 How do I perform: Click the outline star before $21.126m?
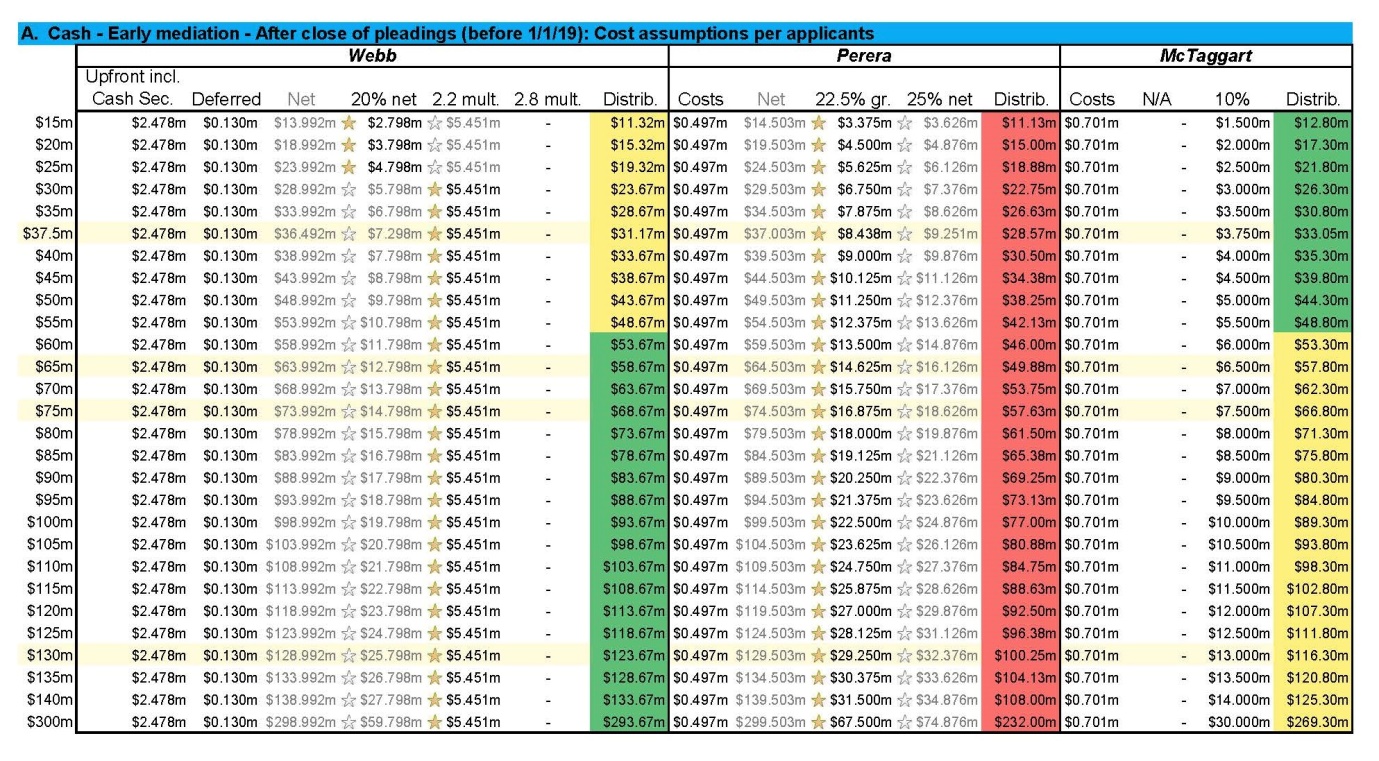(904, 455)
